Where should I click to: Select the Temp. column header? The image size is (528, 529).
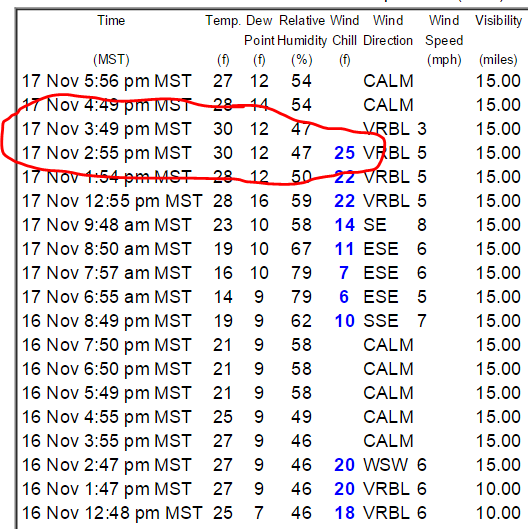pos(223,21)
